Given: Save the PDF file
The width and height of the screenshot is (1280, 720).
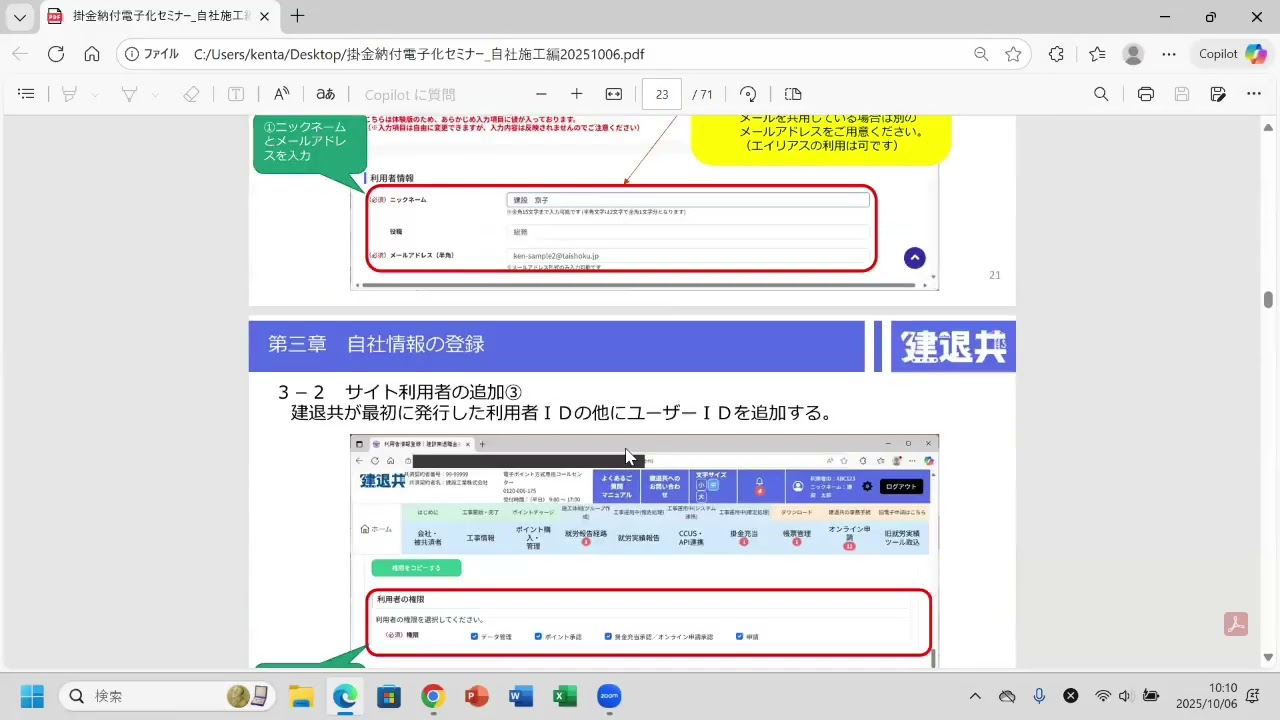Looking at the screenshot, I should click(1182, 94).
